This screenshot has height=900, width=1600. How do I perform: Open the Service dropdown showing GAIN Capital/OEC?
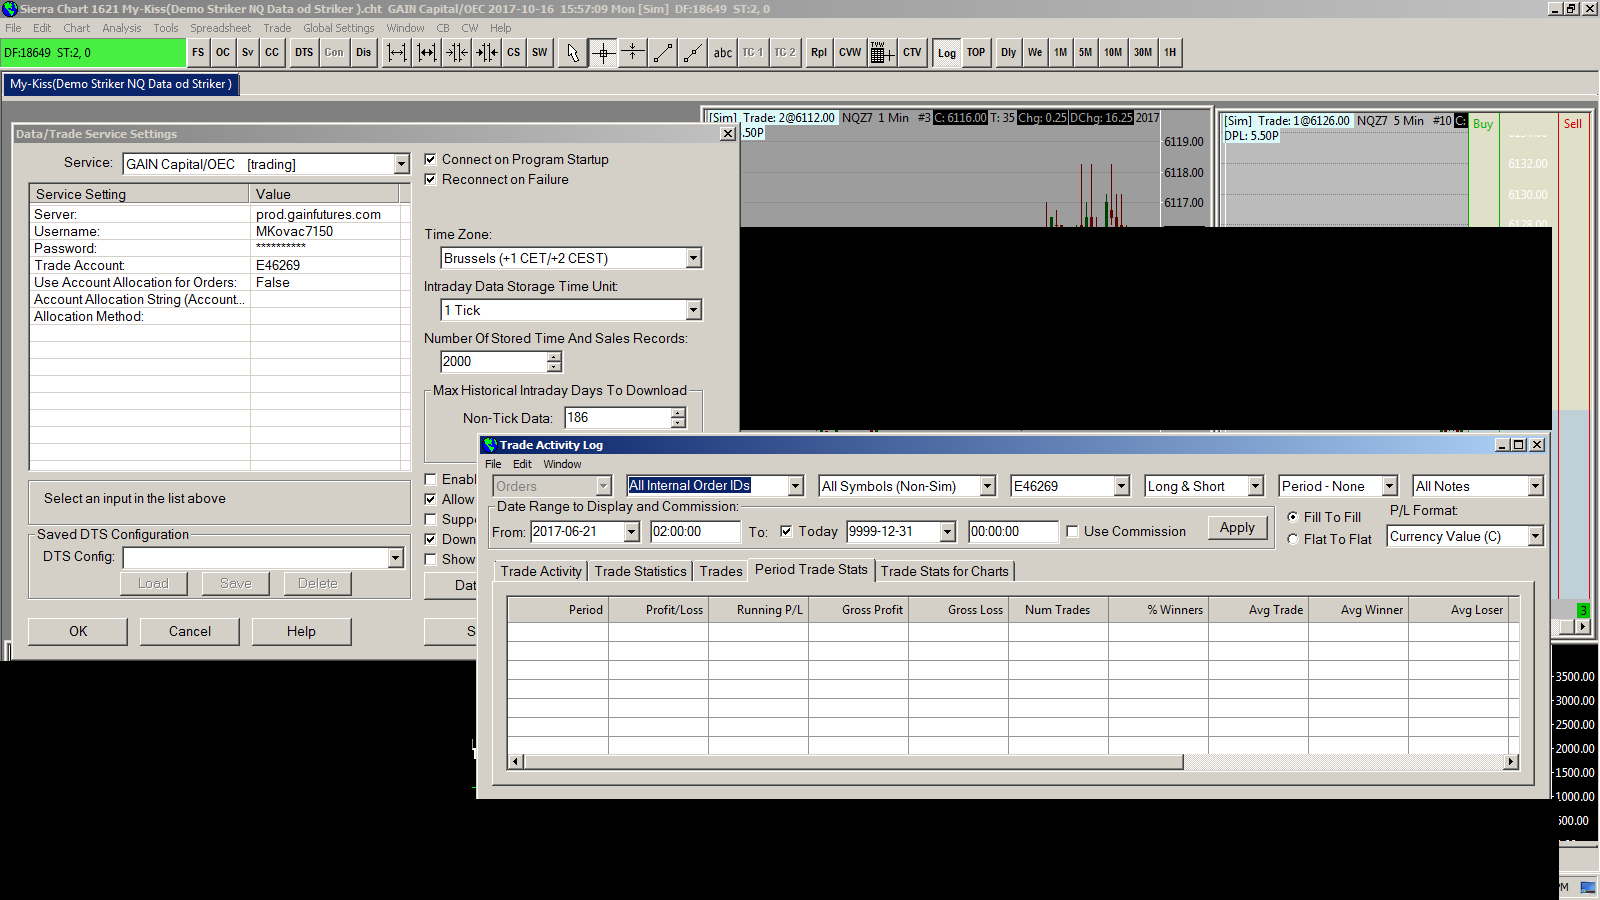coord(401,164)
